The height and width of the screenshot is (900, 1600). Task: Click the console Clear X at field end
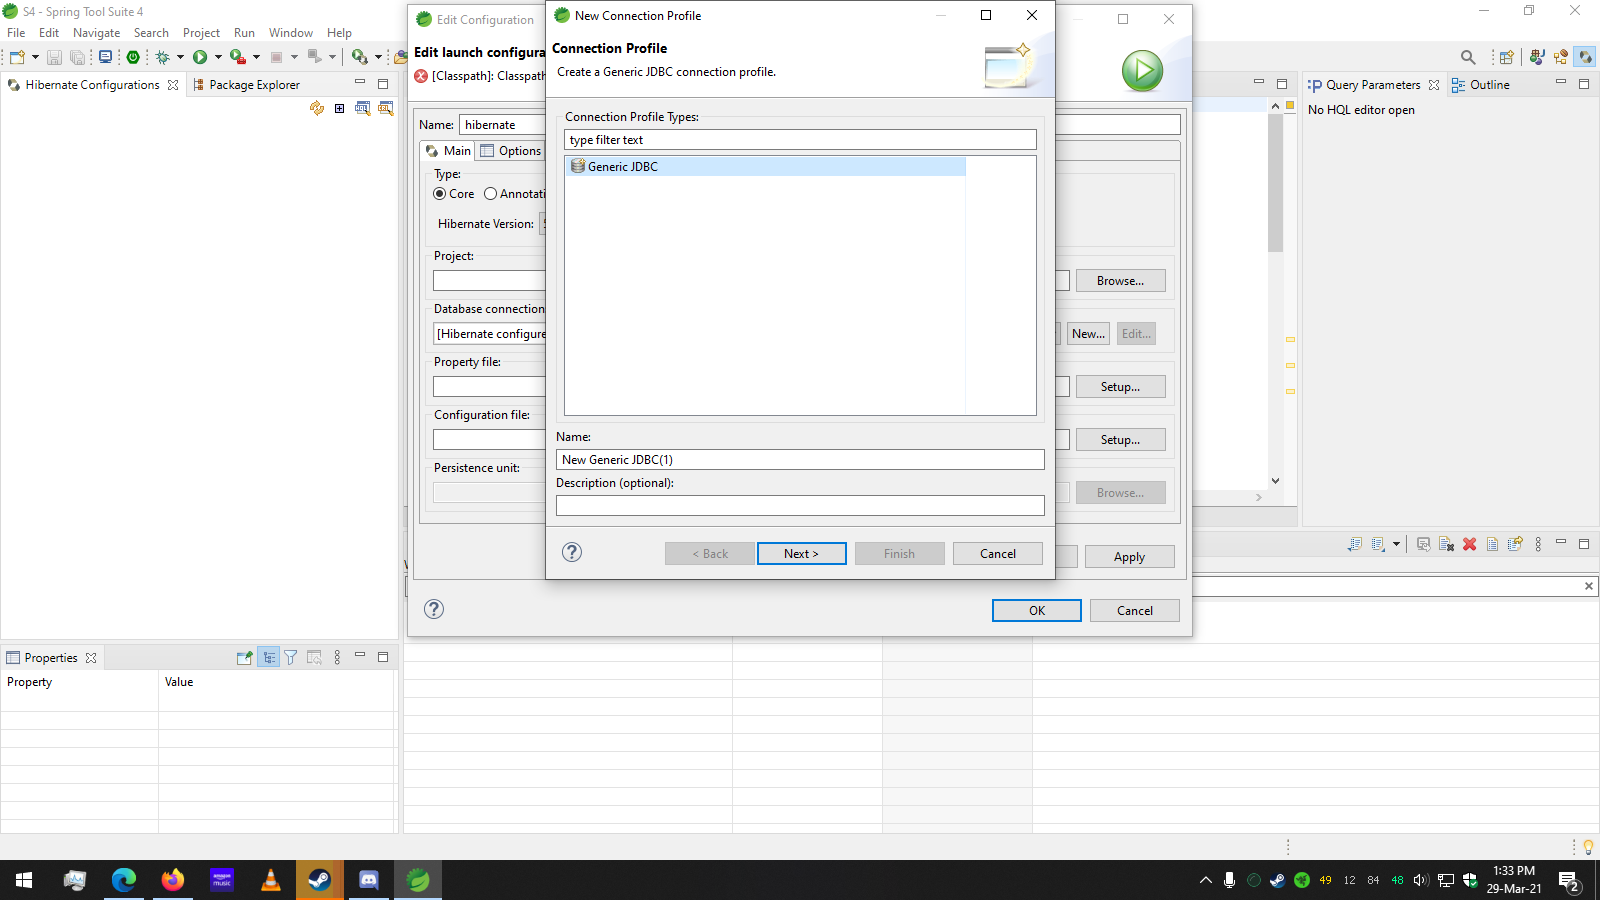1588,586
